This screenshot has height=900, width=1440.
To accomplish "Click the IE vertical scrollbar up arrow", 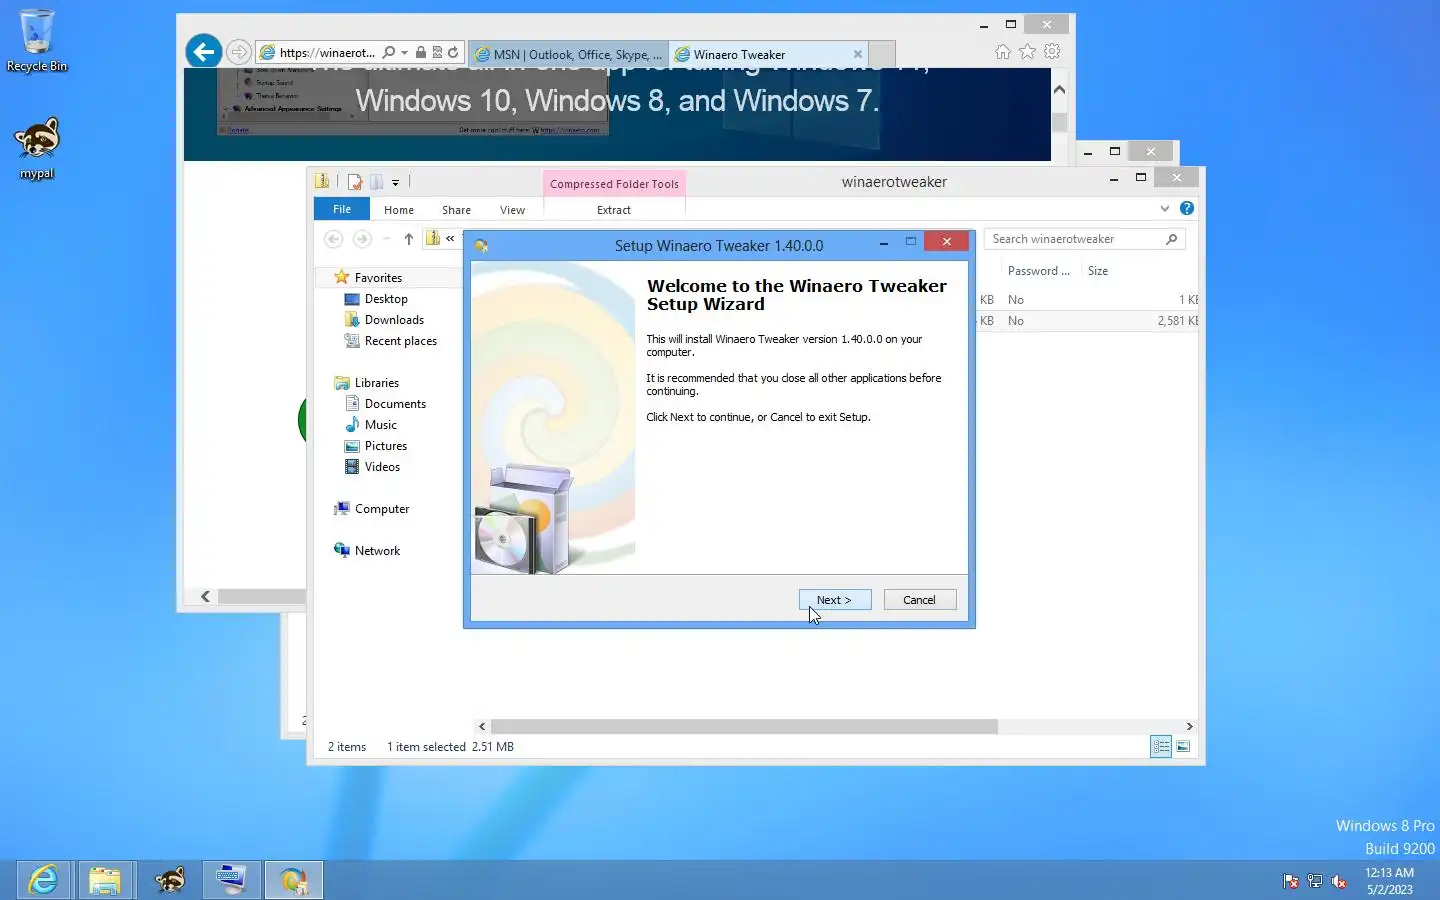I will (1060, 89).
